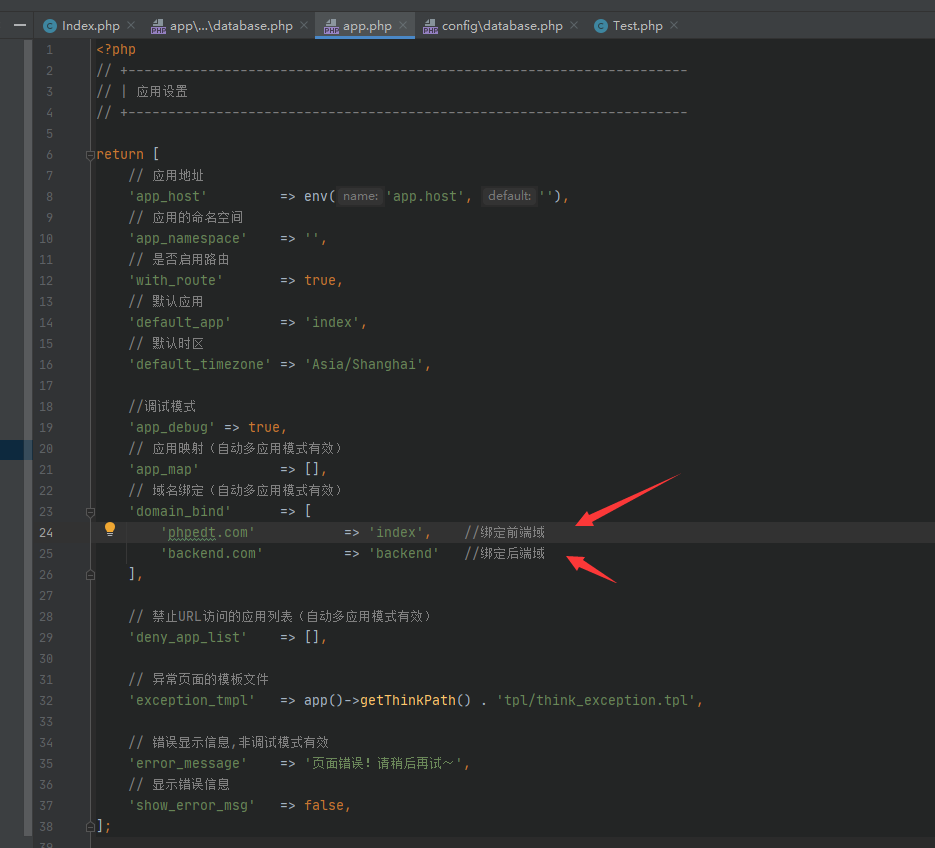Click the //调试模式 comment
Screen dimensions: 935x848
click(x=162, y=407)
